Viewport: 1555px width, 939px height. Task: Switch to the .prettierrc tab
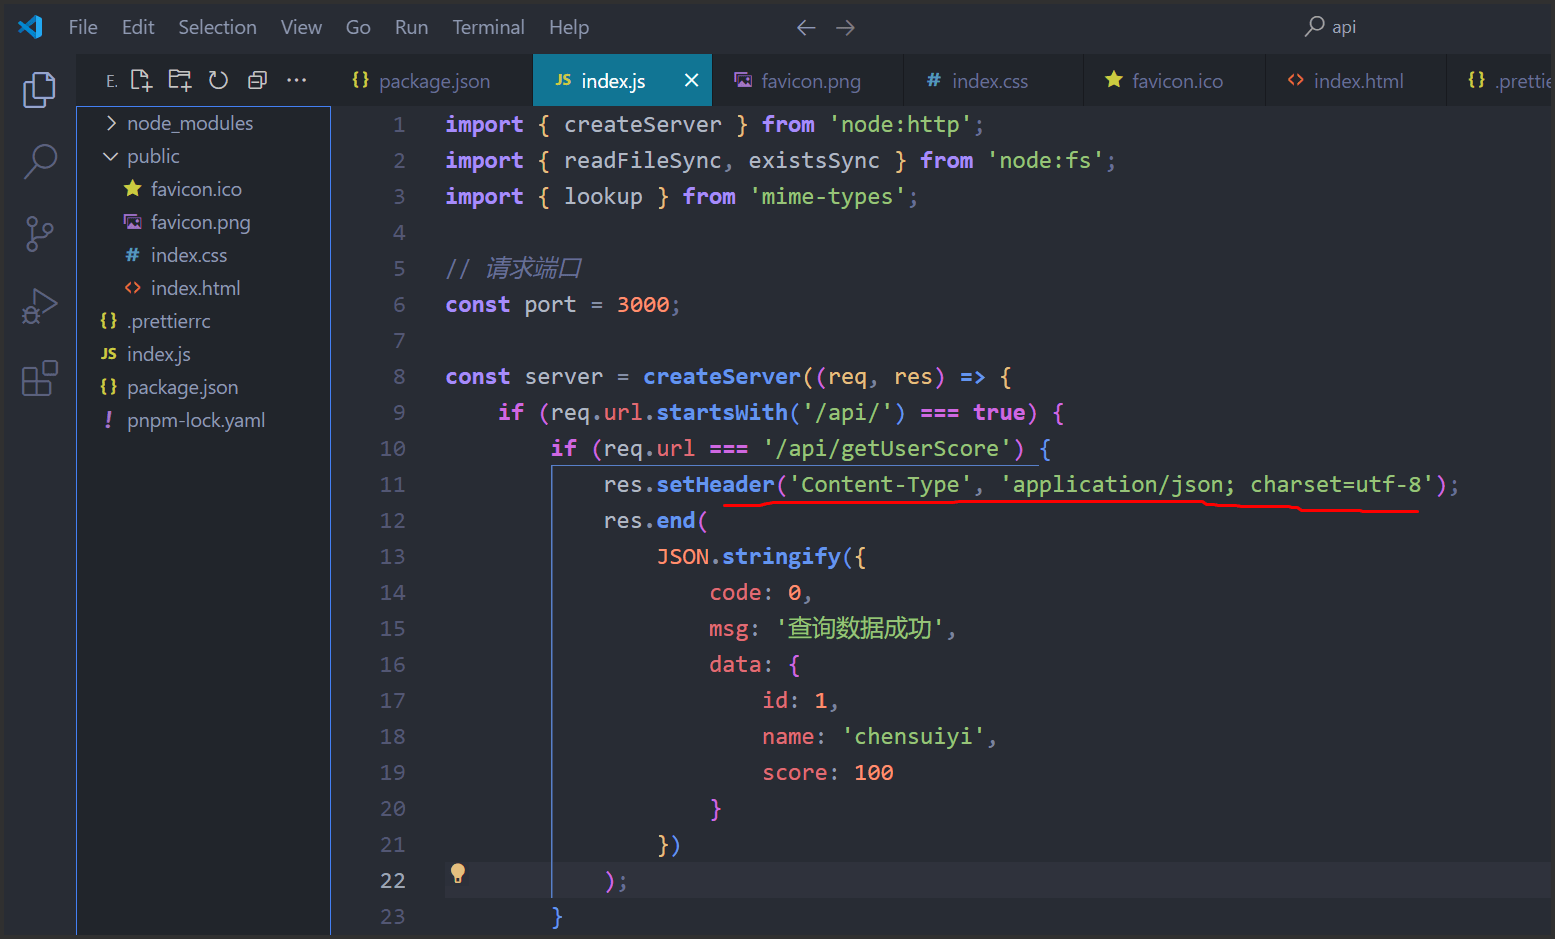(x=1502, y=81)
